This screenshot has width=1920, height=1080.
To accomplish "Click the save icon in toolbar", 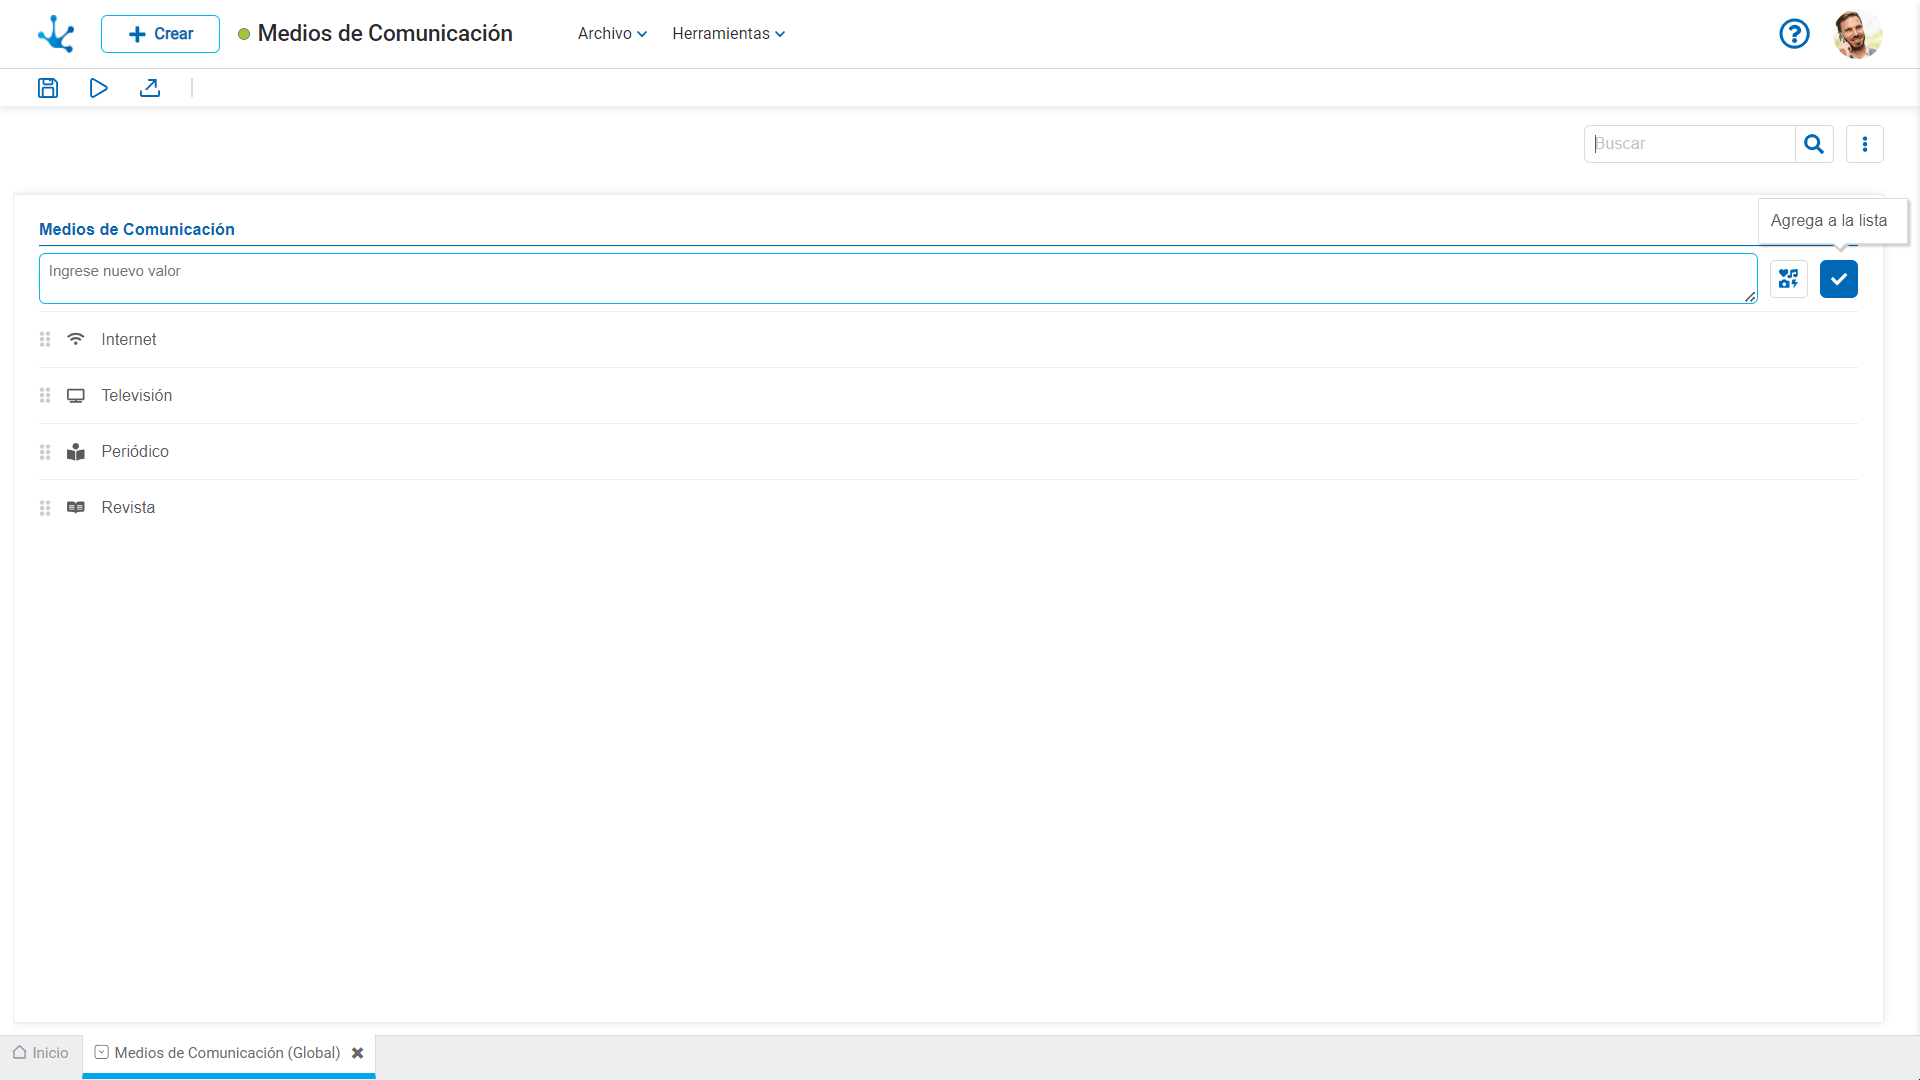I will [x=48, y=88].
